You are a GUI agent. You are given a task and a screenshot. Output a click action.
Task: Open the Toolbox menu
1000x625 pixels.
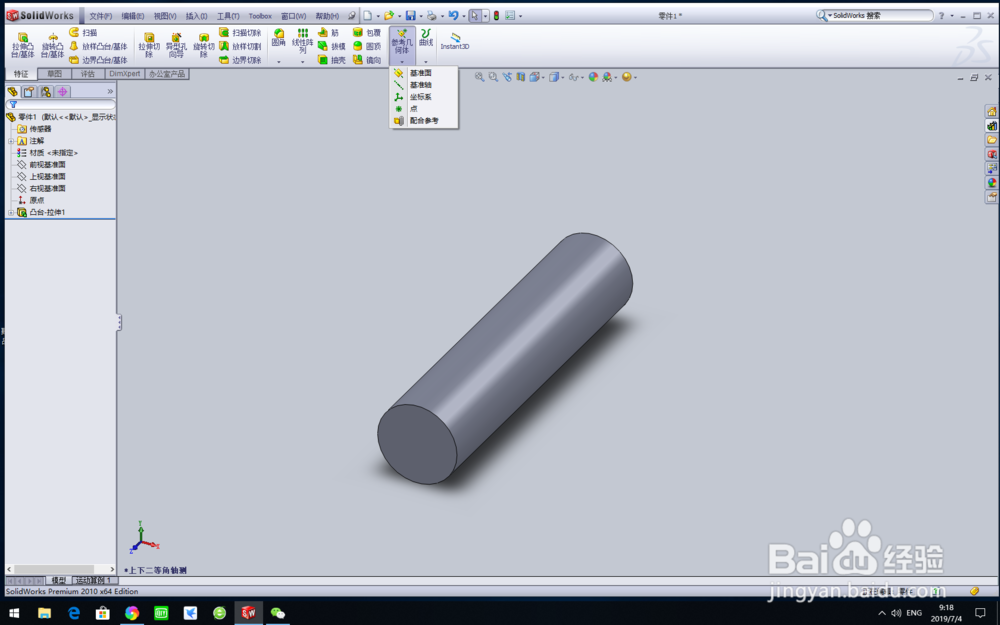260,16
